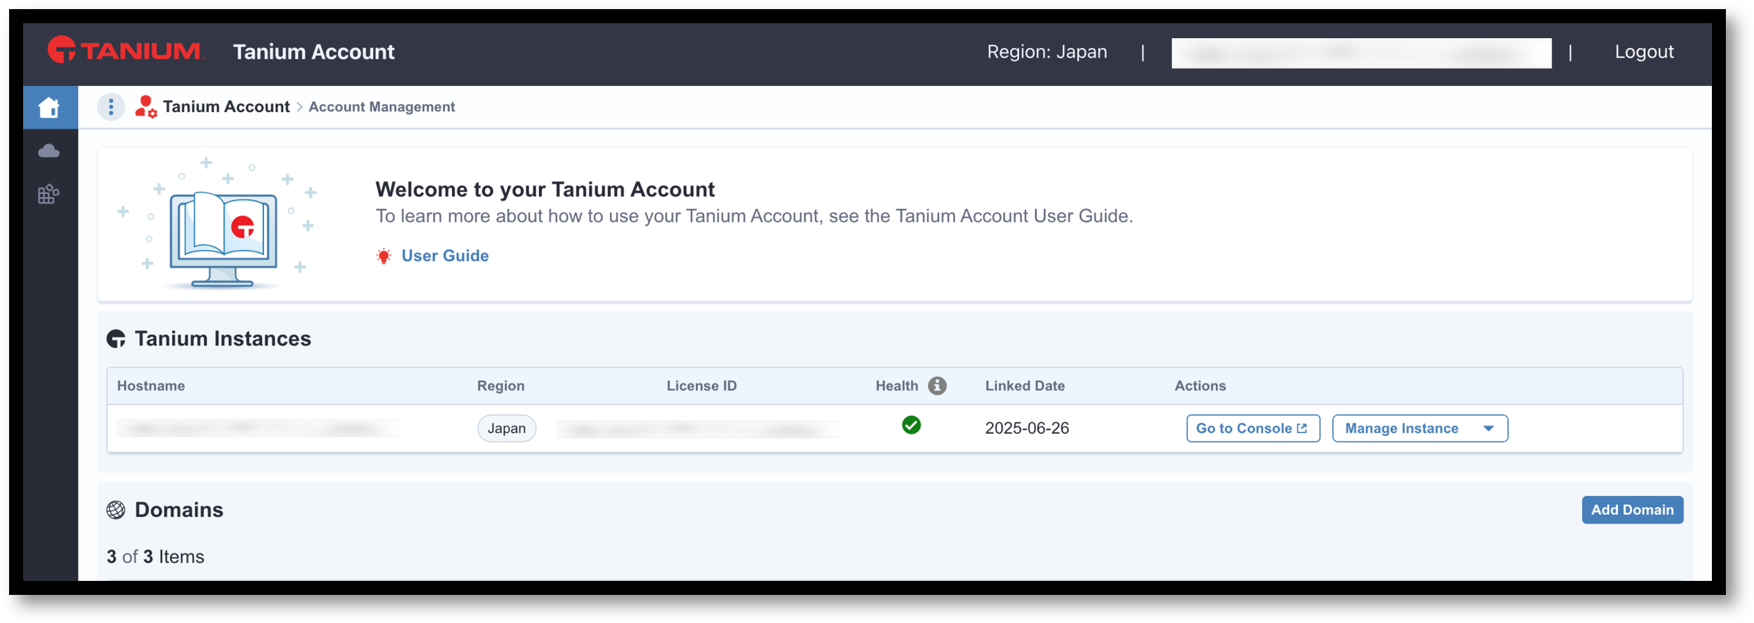Viewport: 1754px width, 623px height.
Task: Click the Tanium Account user icon
Action: point(146,106)
